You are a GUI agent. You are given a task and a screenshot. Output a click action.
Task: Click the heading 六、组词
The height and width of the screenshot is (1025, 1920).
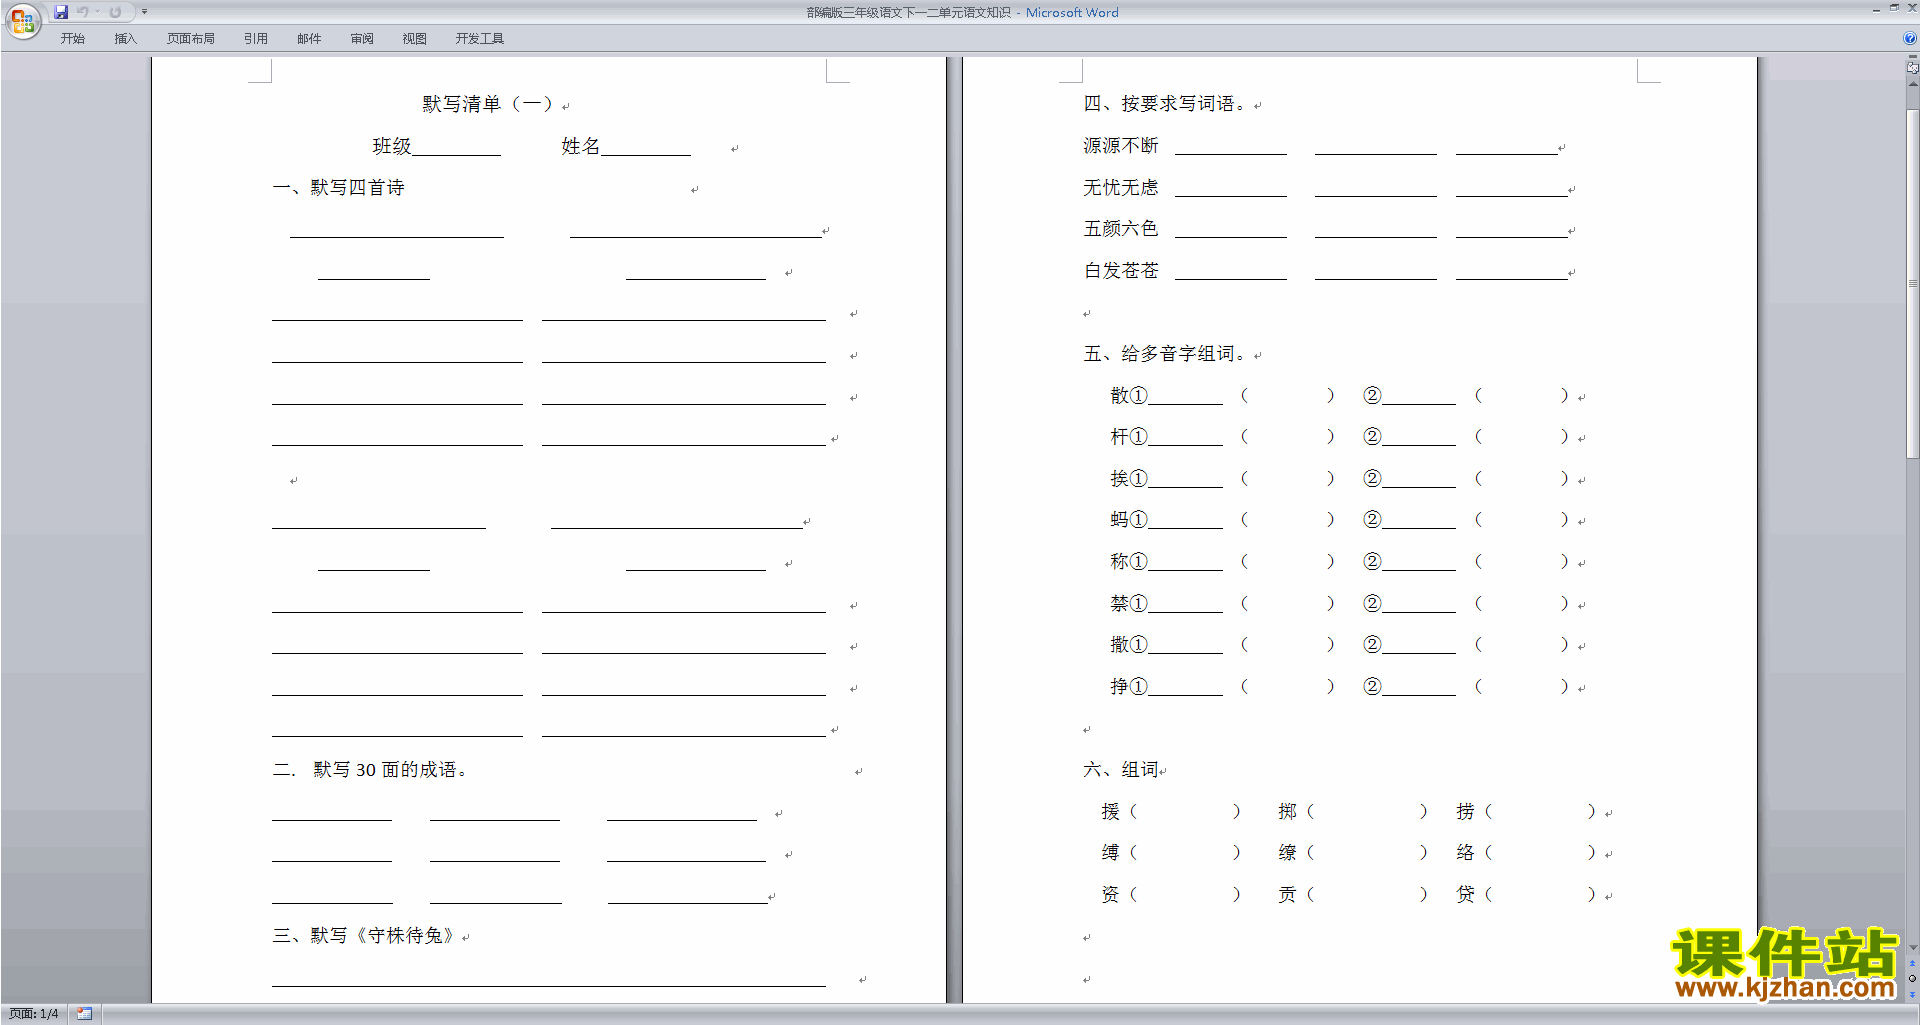(x=1121, y=770)
